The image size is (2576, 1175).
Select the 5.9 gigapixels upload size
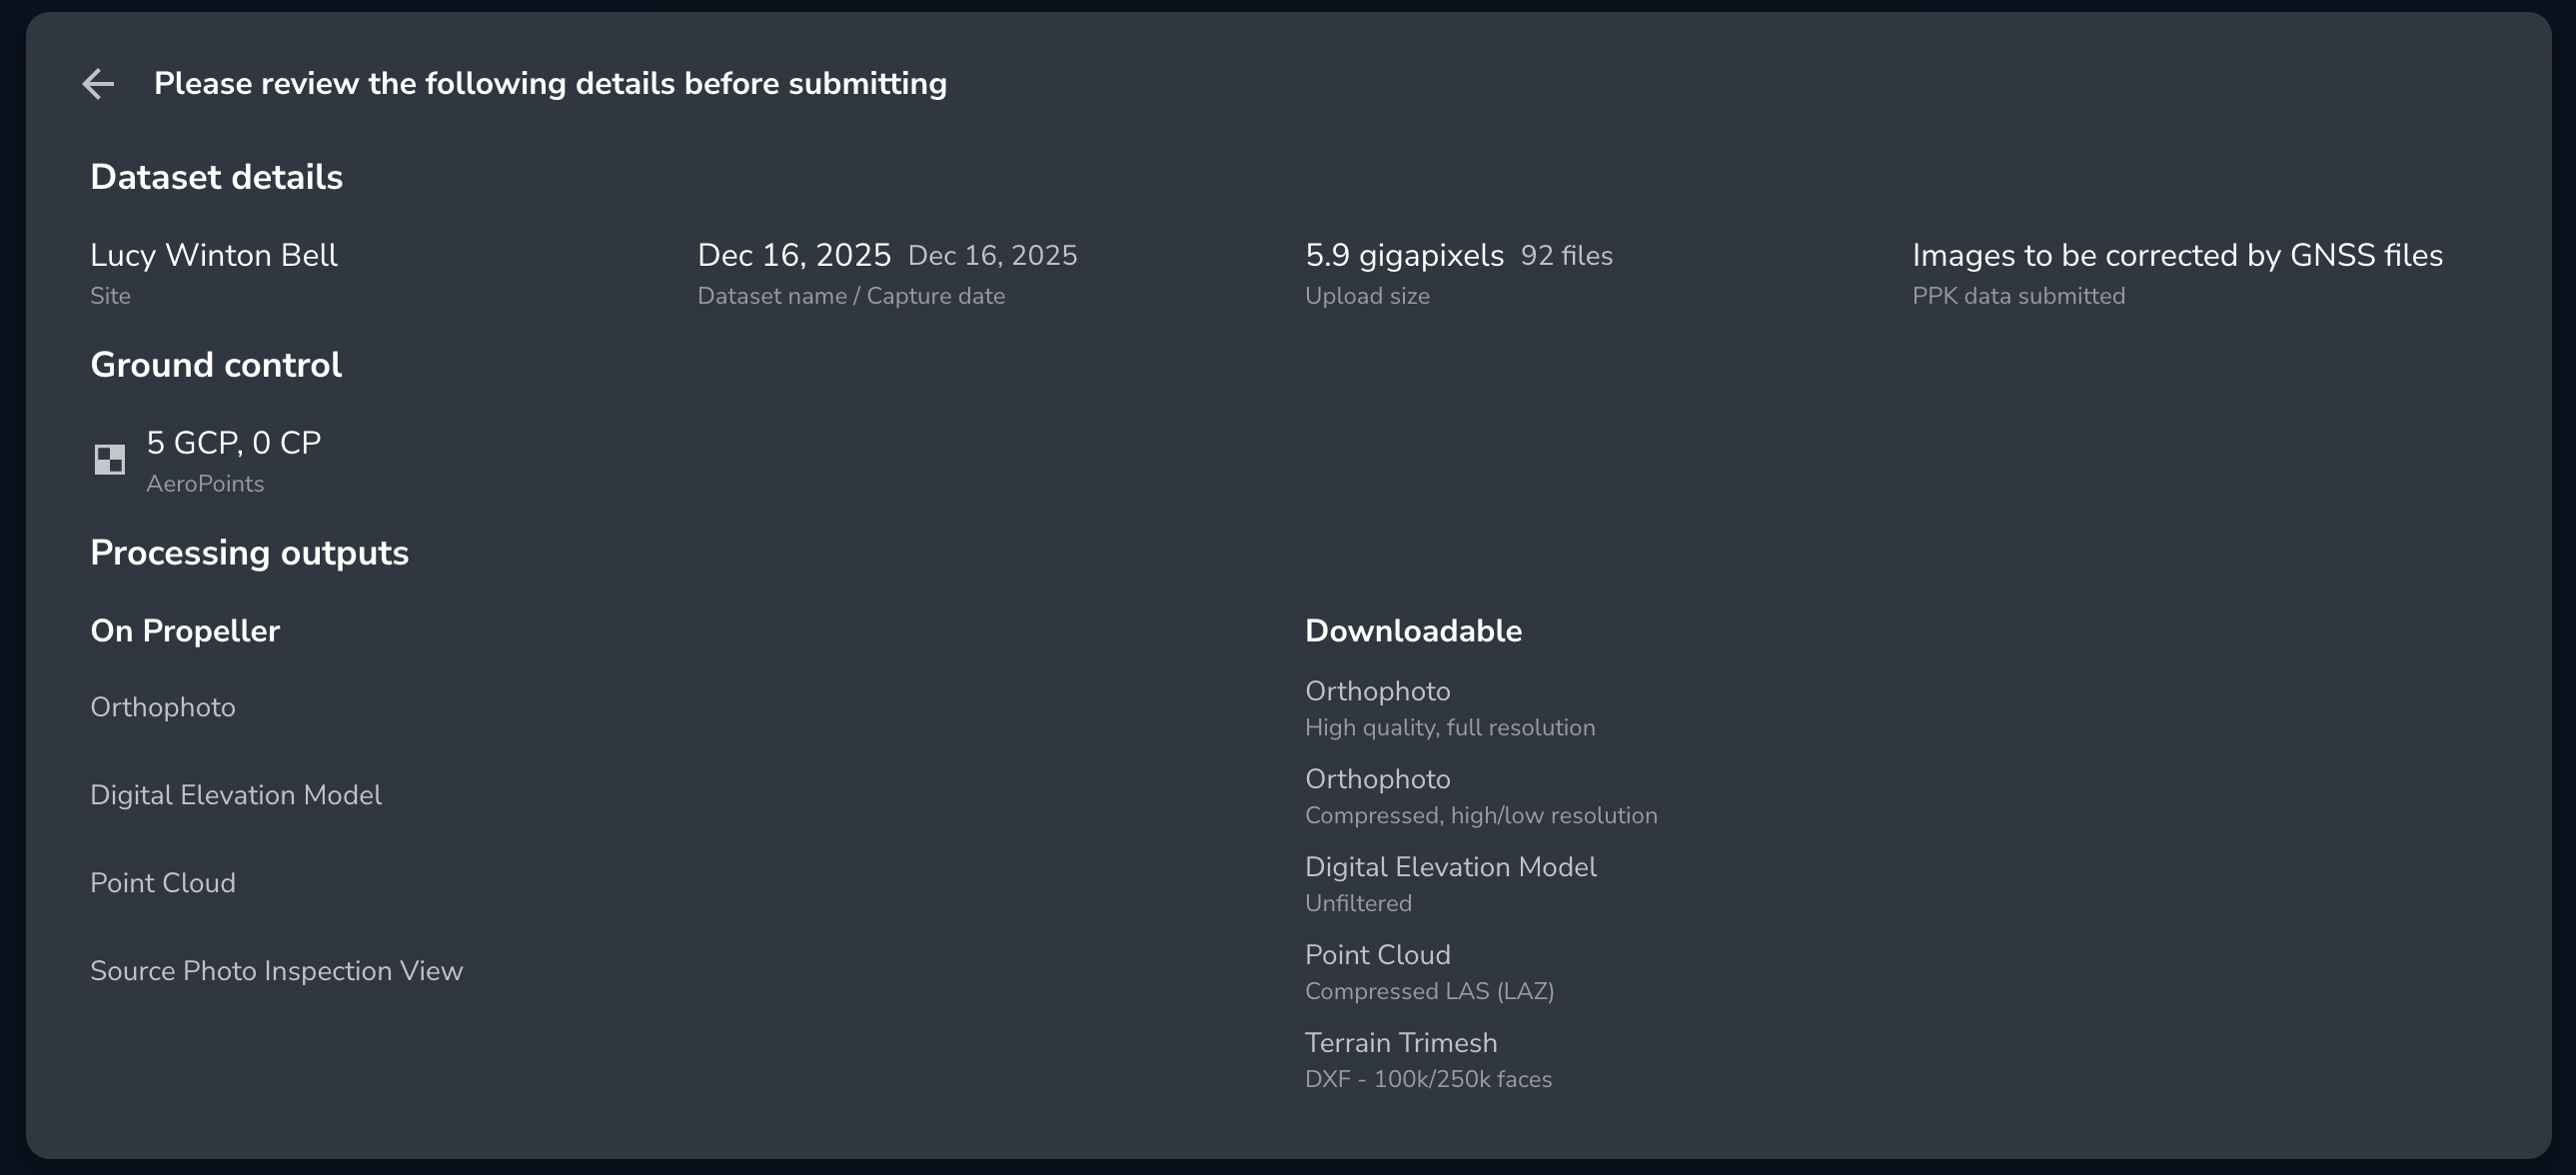click(x=1403, y=256)
